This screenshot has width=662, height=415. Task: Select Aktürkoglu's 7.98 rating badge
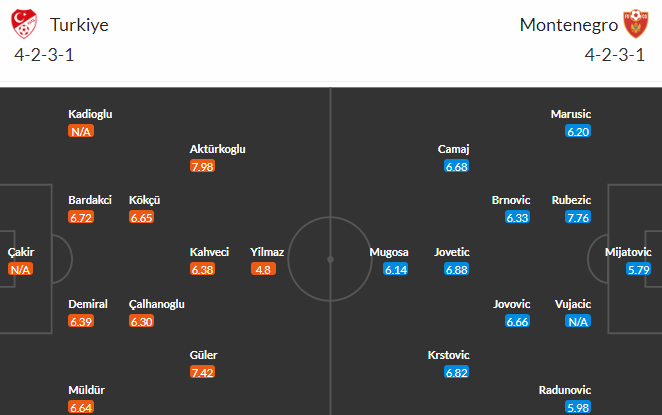pos(202,166)
